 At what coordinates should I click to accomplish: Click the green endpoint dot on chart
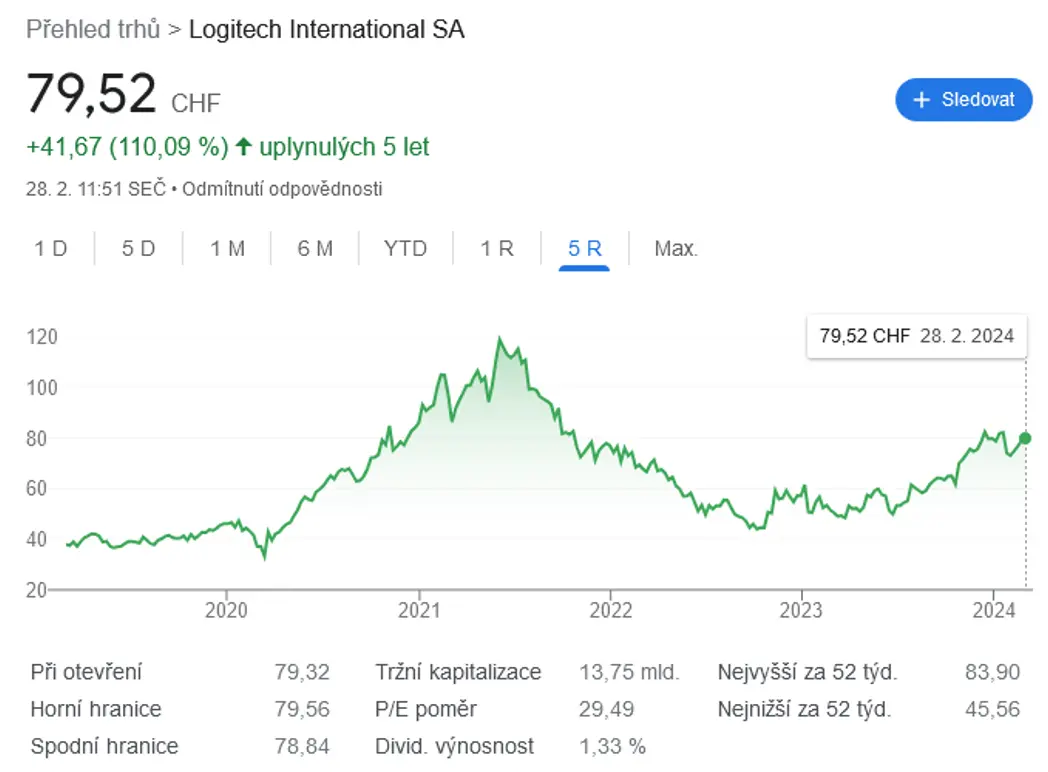(1025, 438)
